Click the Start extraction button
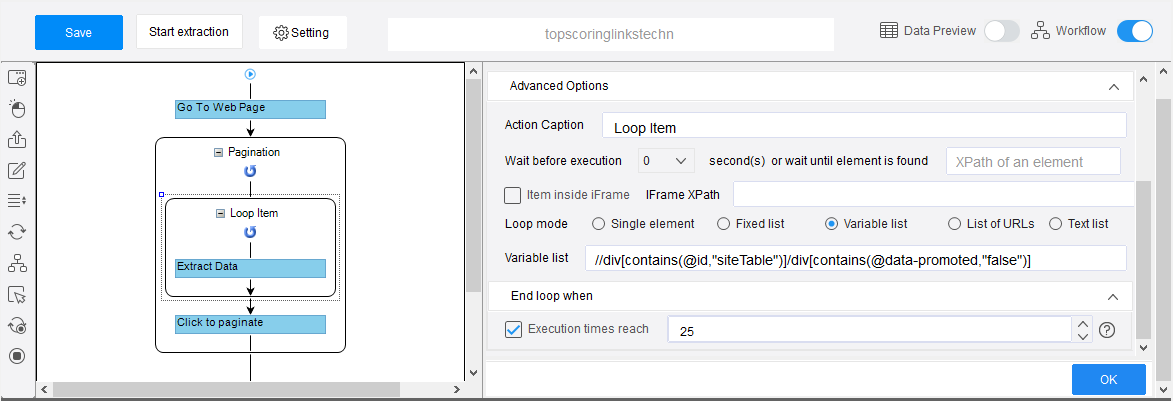Image resolution: width=1173 pixels, height=401 pixels. click(x=189, y=32)
